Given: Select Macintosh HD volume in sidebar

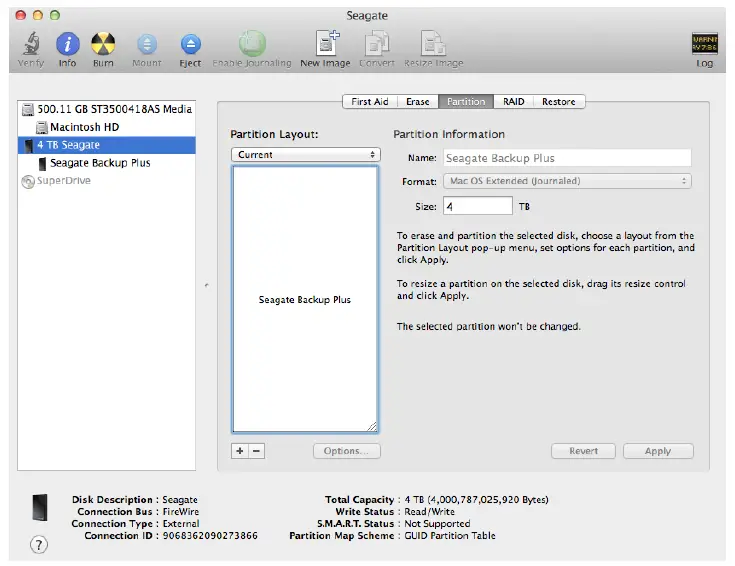Looking at the screenshot, I should coord(107,127).
